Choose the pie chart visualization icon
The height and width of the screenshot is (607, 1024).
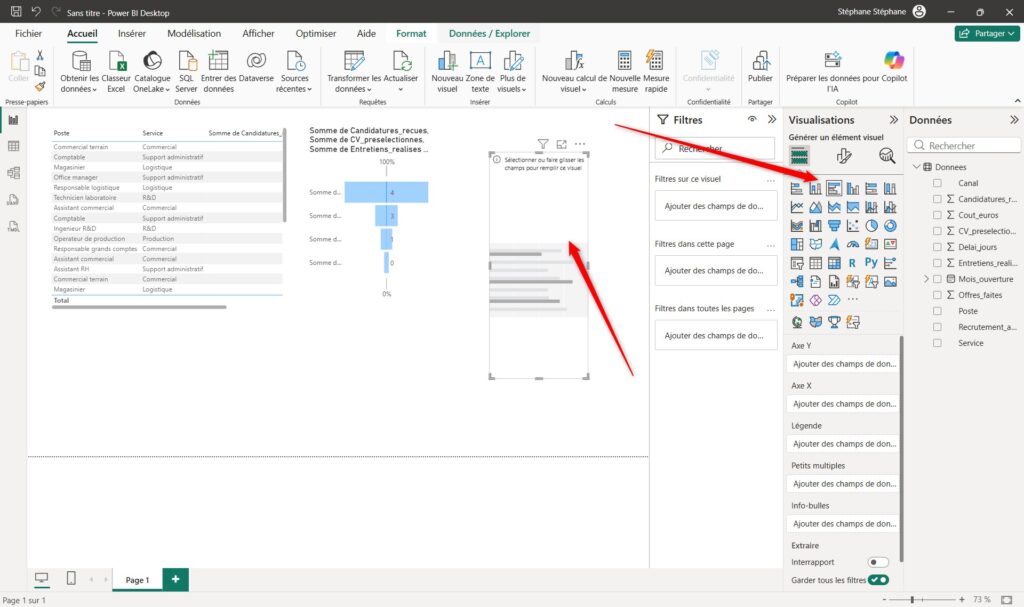point(871,225)
